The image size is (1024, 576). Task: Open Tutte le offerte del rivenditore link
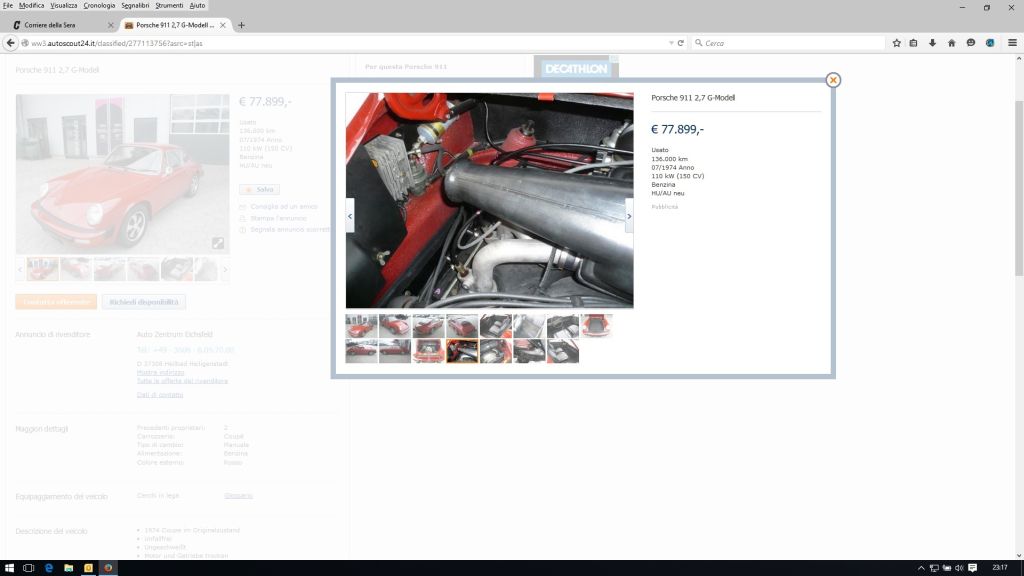click(x=182, y=381)
